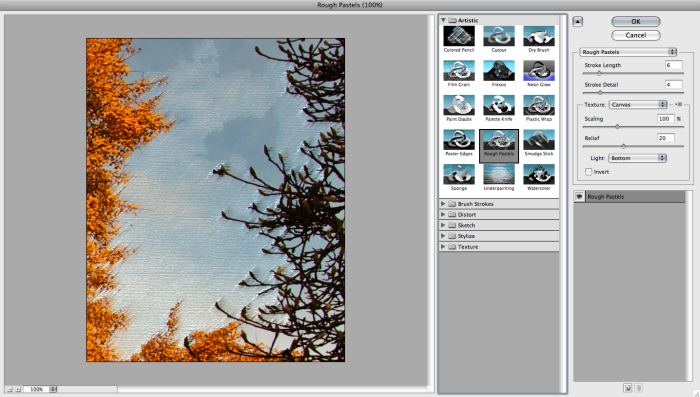Screen dimensions: 700x397
Task: Expand the Texture filter folder
Action: click(443, 247)
